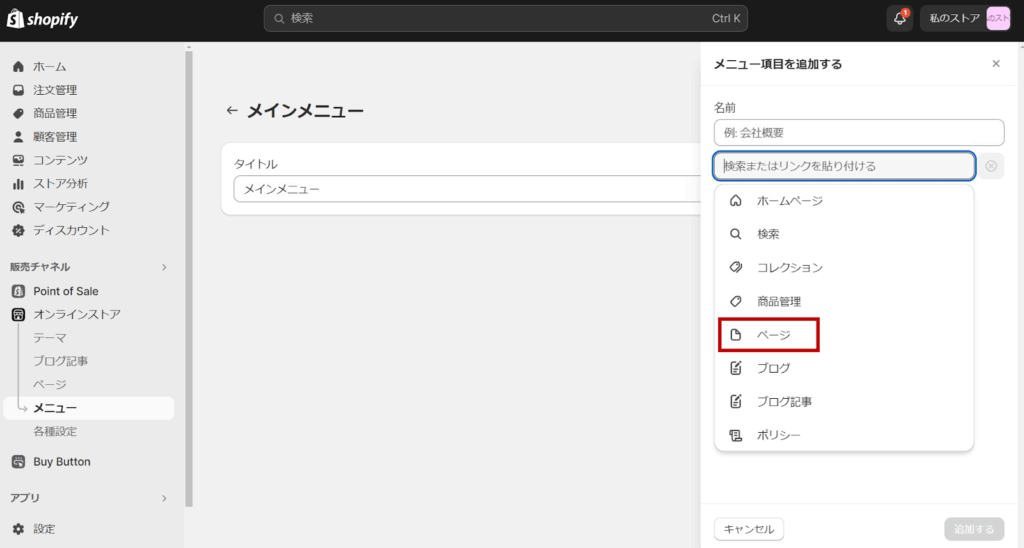The width and height of the screenshot is (1024, 548).
Task: Click the コンテンツ icon in sidebar
Action: [x=18, y=160]
